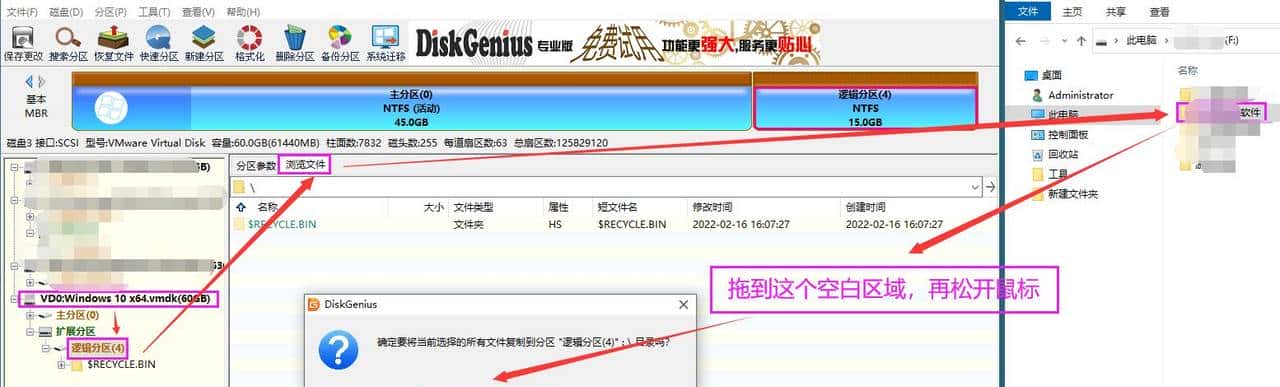Collapse the 逻辑分区(4) tree node
This screenshot has height=387, width=1280.
(45, 348)
